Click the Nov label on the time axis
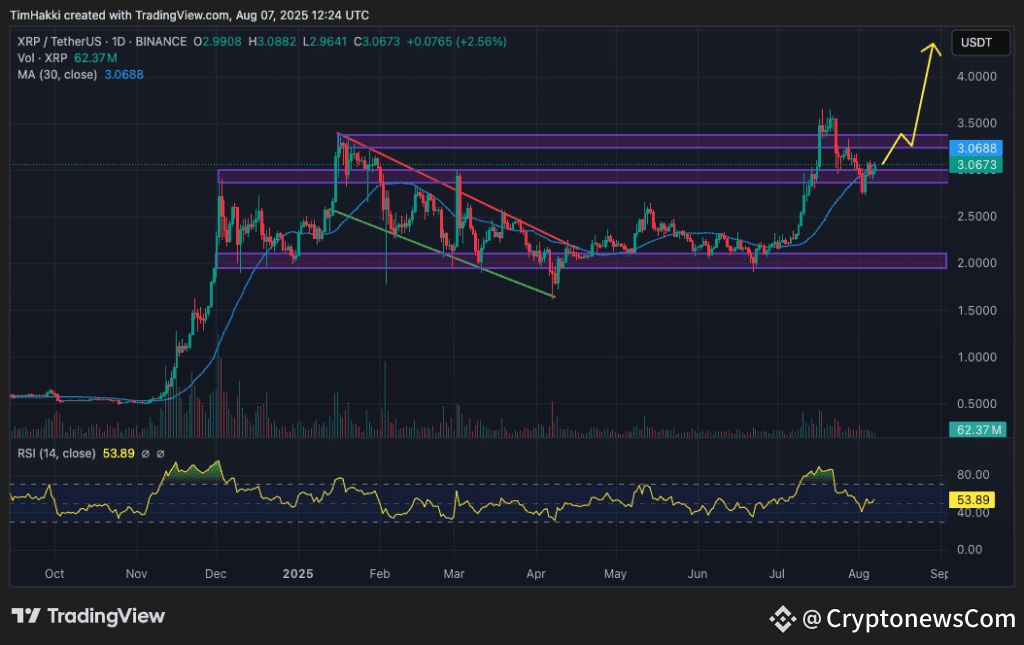 [136, 574]
